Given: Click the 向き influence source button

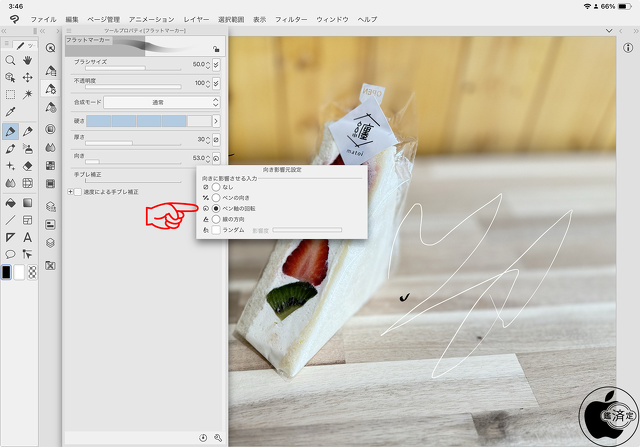Looking at the screenshot, I should (x=216, y=158).
